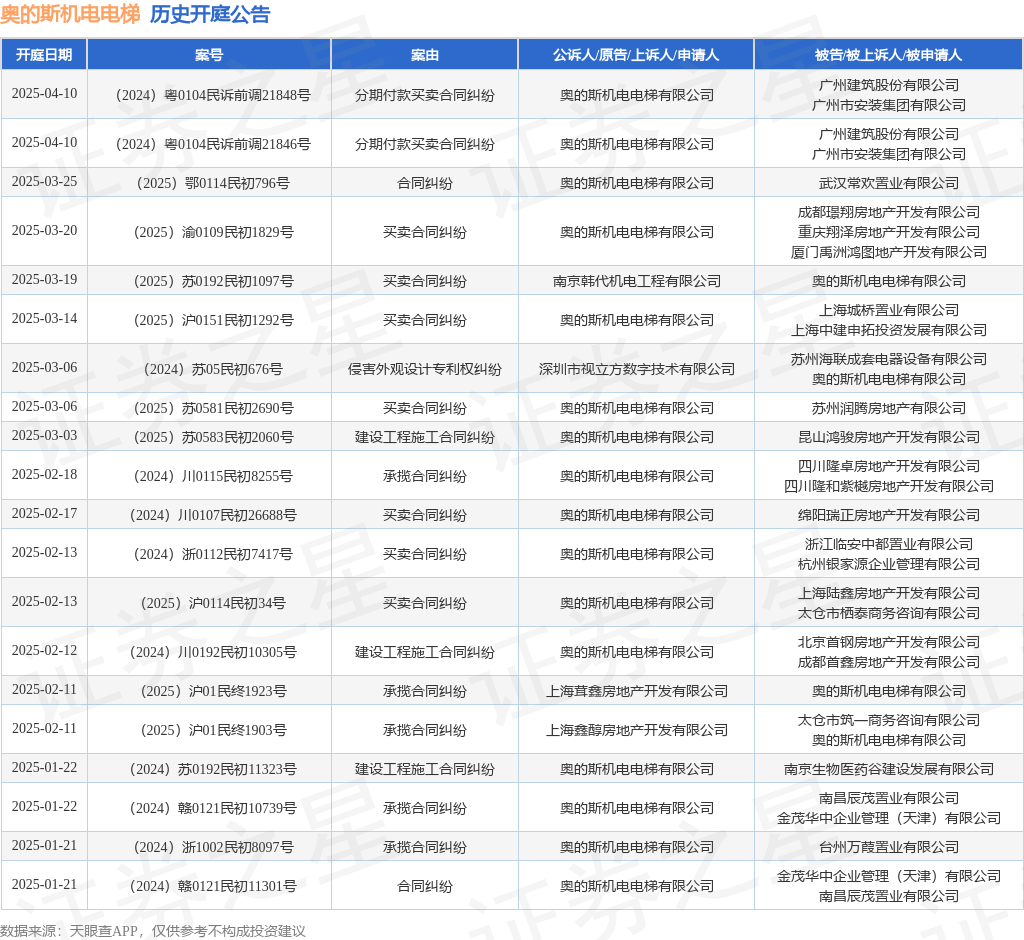Image resolution: width=1024 pixels, height=940 pixels.
Task: Click the date 2025-03-19
Action: [44, 280]
